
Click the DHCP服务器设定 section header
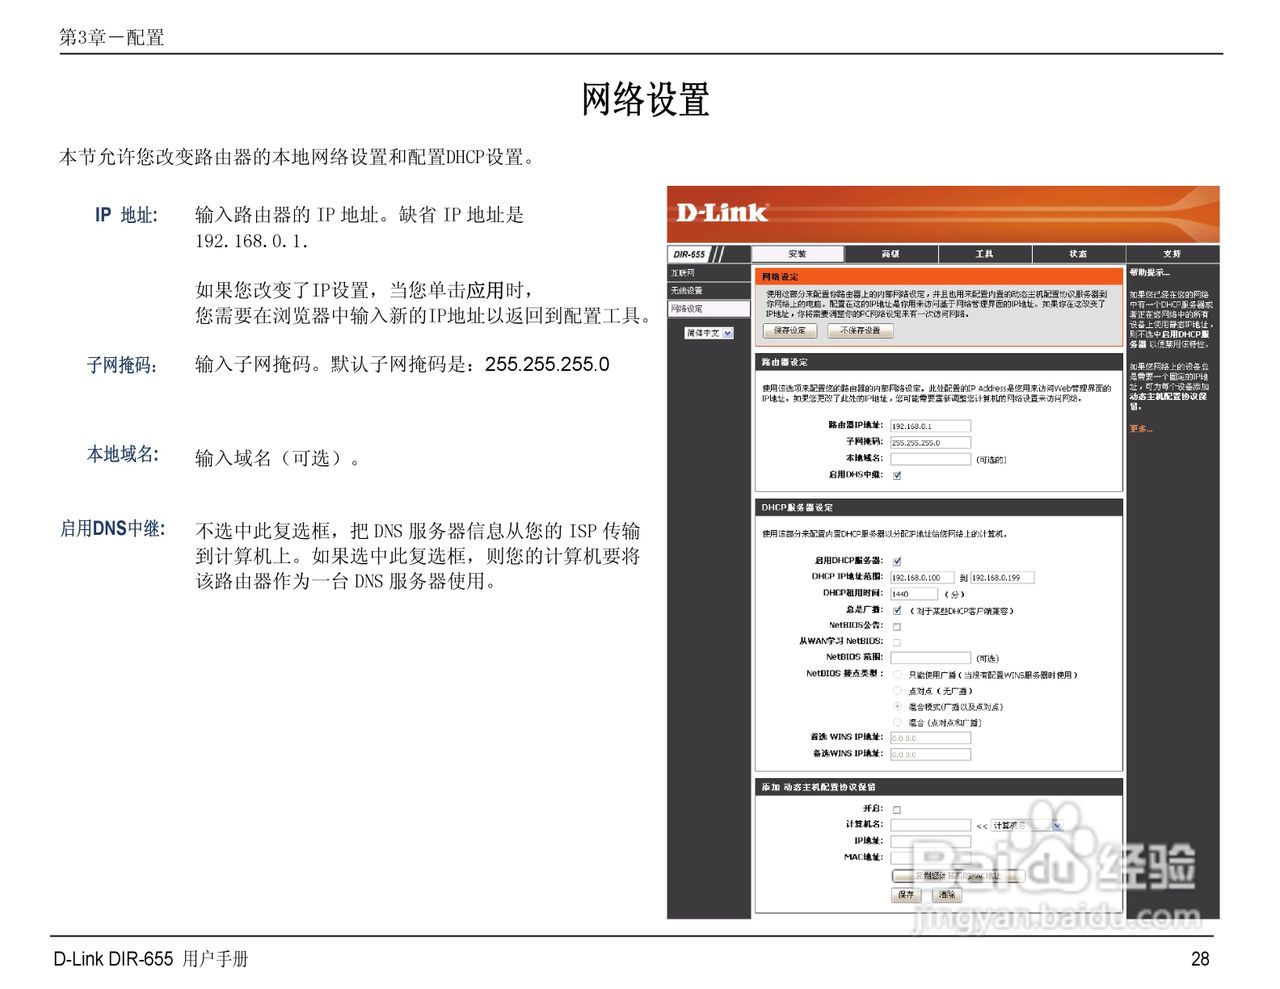pyautogui.click(x=938, y=507)
